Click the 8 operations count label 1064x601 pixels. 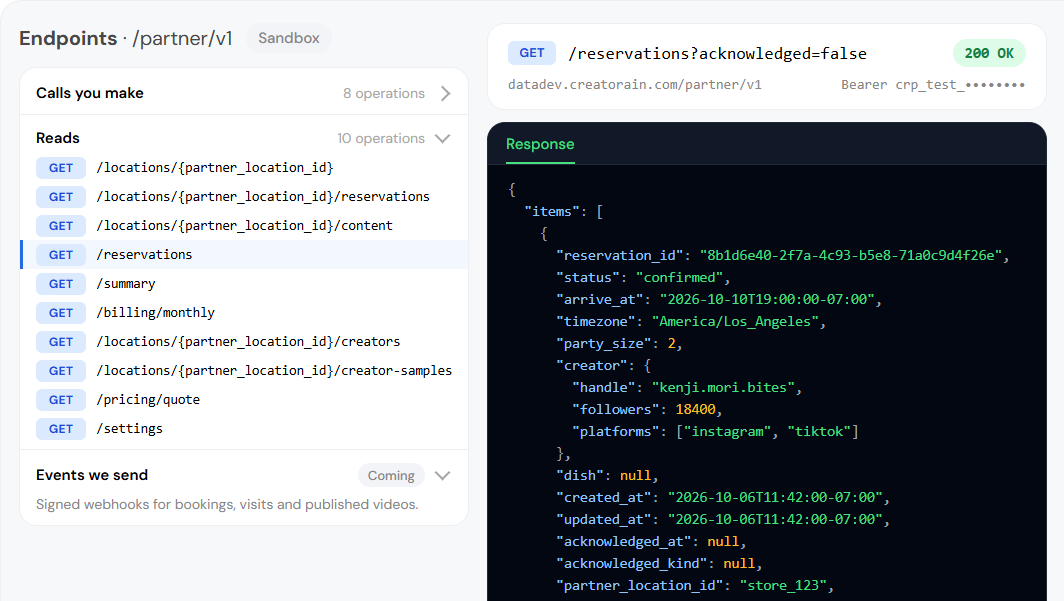pyautogui.click(x=383, y=94)
